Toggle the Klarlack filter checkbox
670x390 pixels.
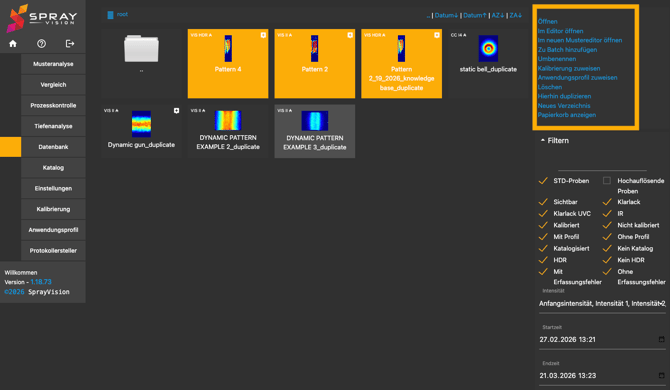click(607, 202)
